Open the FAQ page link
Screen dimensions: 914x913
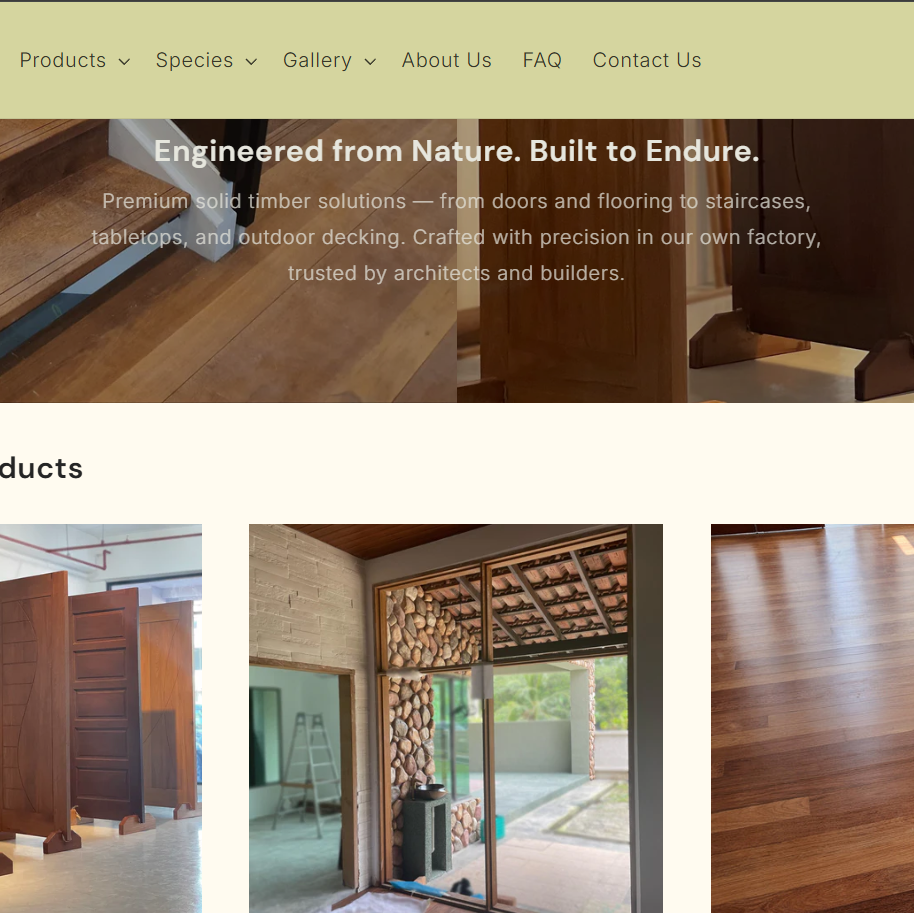542,60
